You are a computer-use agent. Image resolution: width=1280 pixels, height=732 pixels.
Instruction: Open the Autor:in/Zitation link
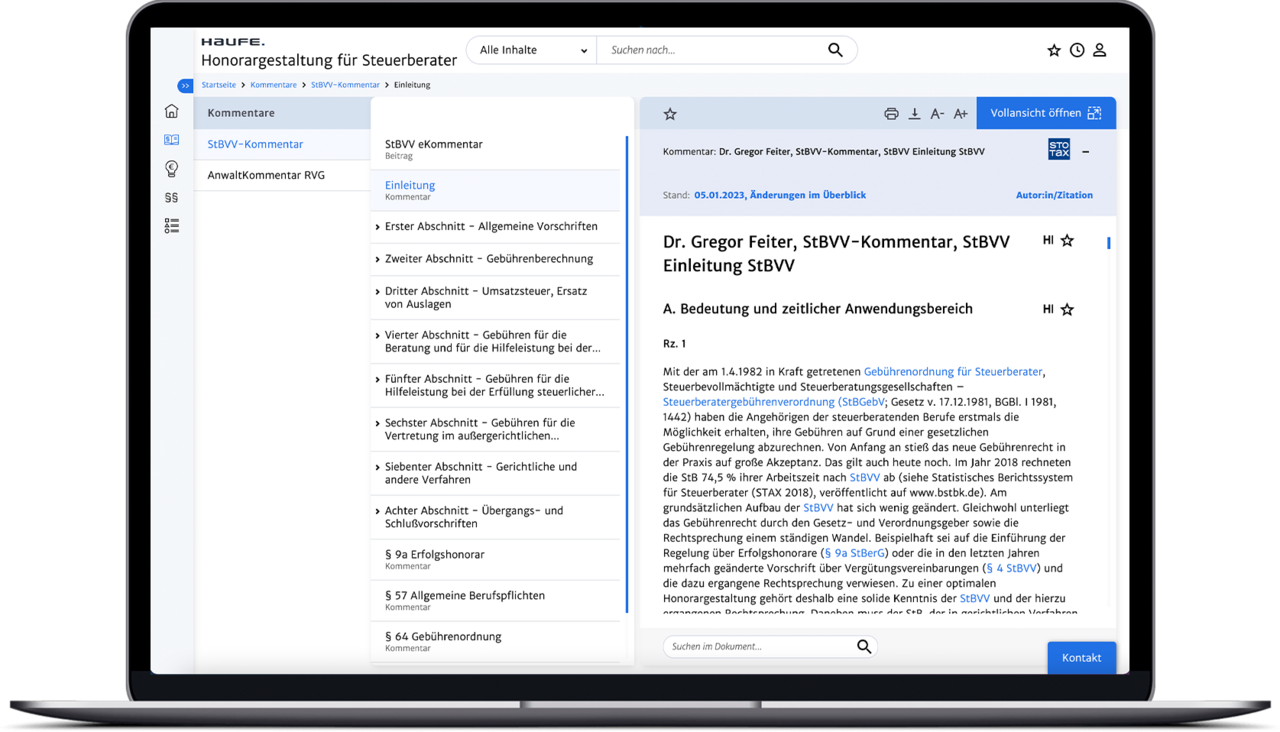1054,195
